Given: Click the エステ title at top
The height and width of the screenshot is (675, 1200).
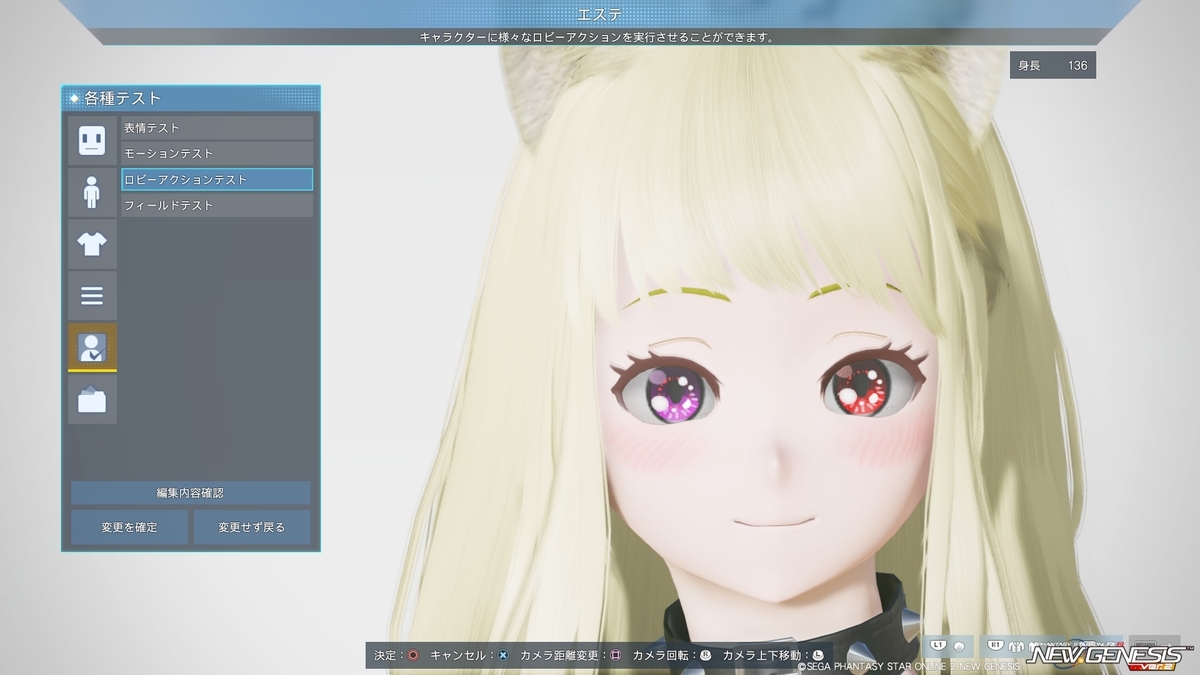Looking at the screenshot, I should [x=600, y=13].
